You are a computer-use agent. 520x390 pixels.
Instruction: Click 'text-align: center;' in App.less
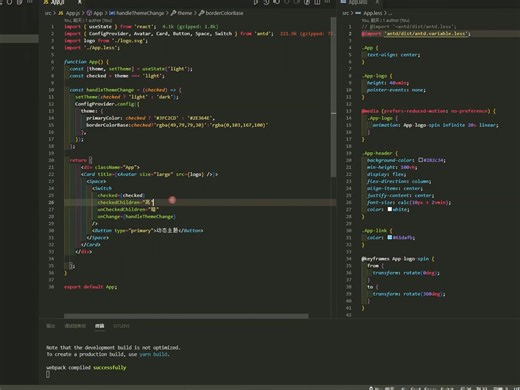pos(393,55)
